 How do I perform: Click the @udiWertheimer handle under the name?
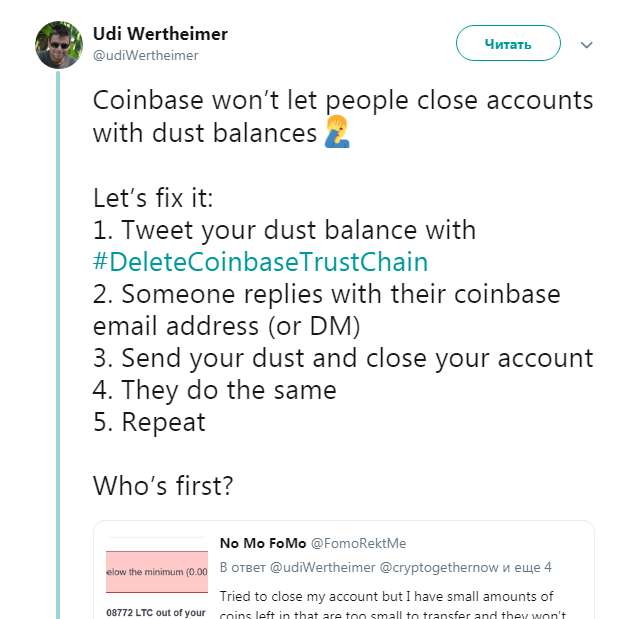[145, 56]
